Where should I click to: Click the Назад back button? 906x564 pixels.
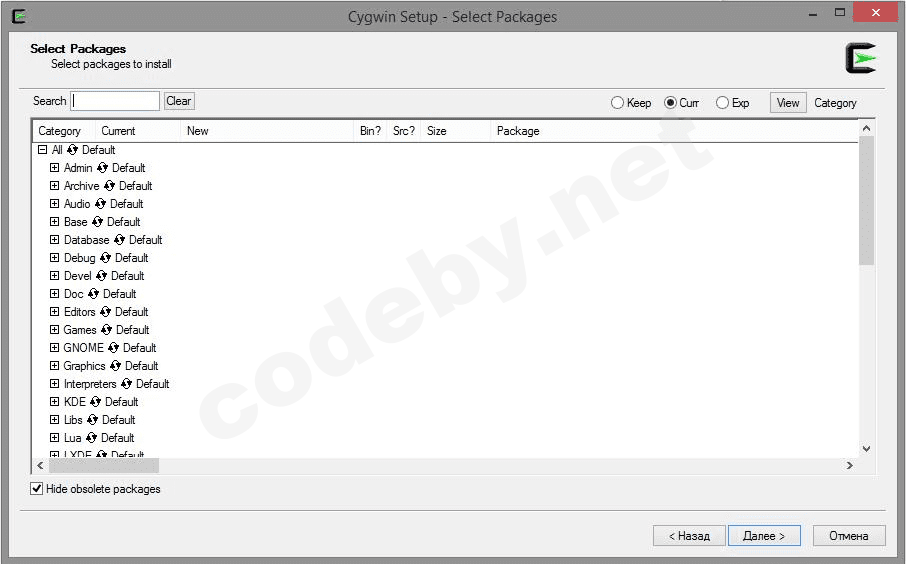[689, 536]
